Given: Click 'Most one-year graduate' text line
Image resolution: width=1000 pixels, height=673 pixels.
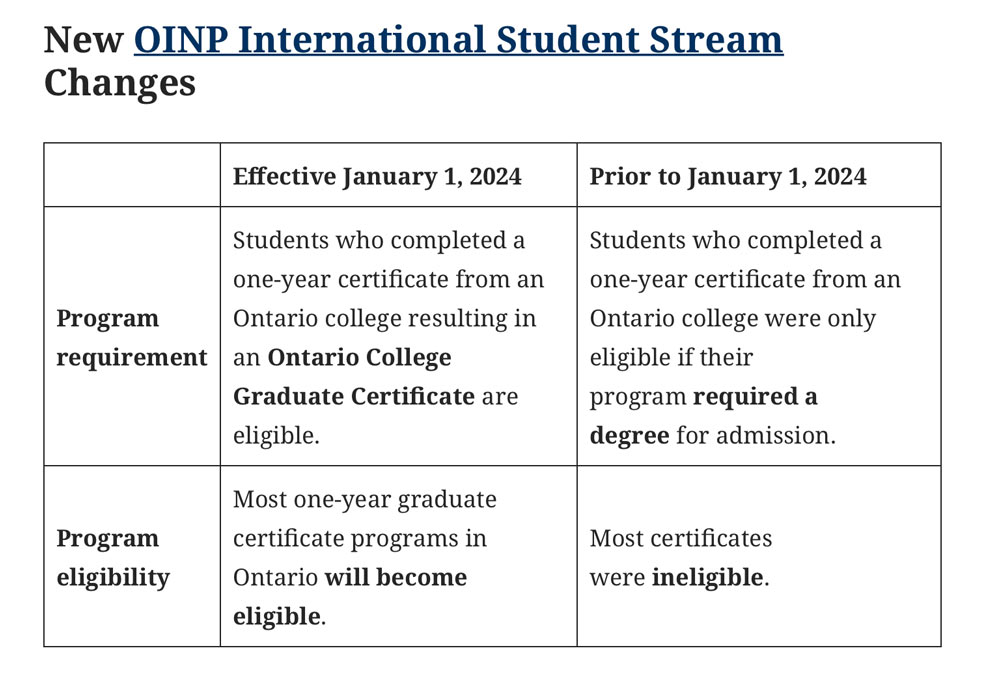Looking at the screenshot, I should pos(364,499).
